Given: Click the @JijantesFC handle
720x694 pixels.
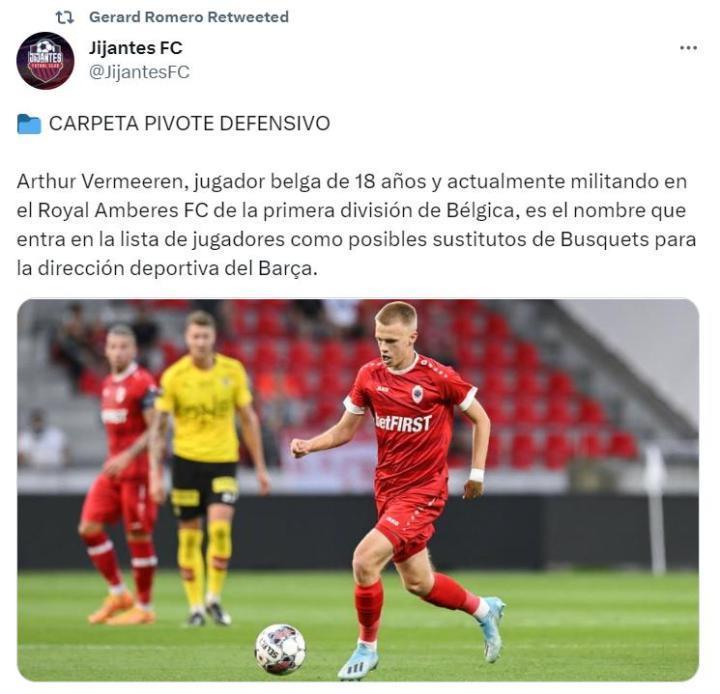Looking at the screenshot, I should click(x=139, y=72).
